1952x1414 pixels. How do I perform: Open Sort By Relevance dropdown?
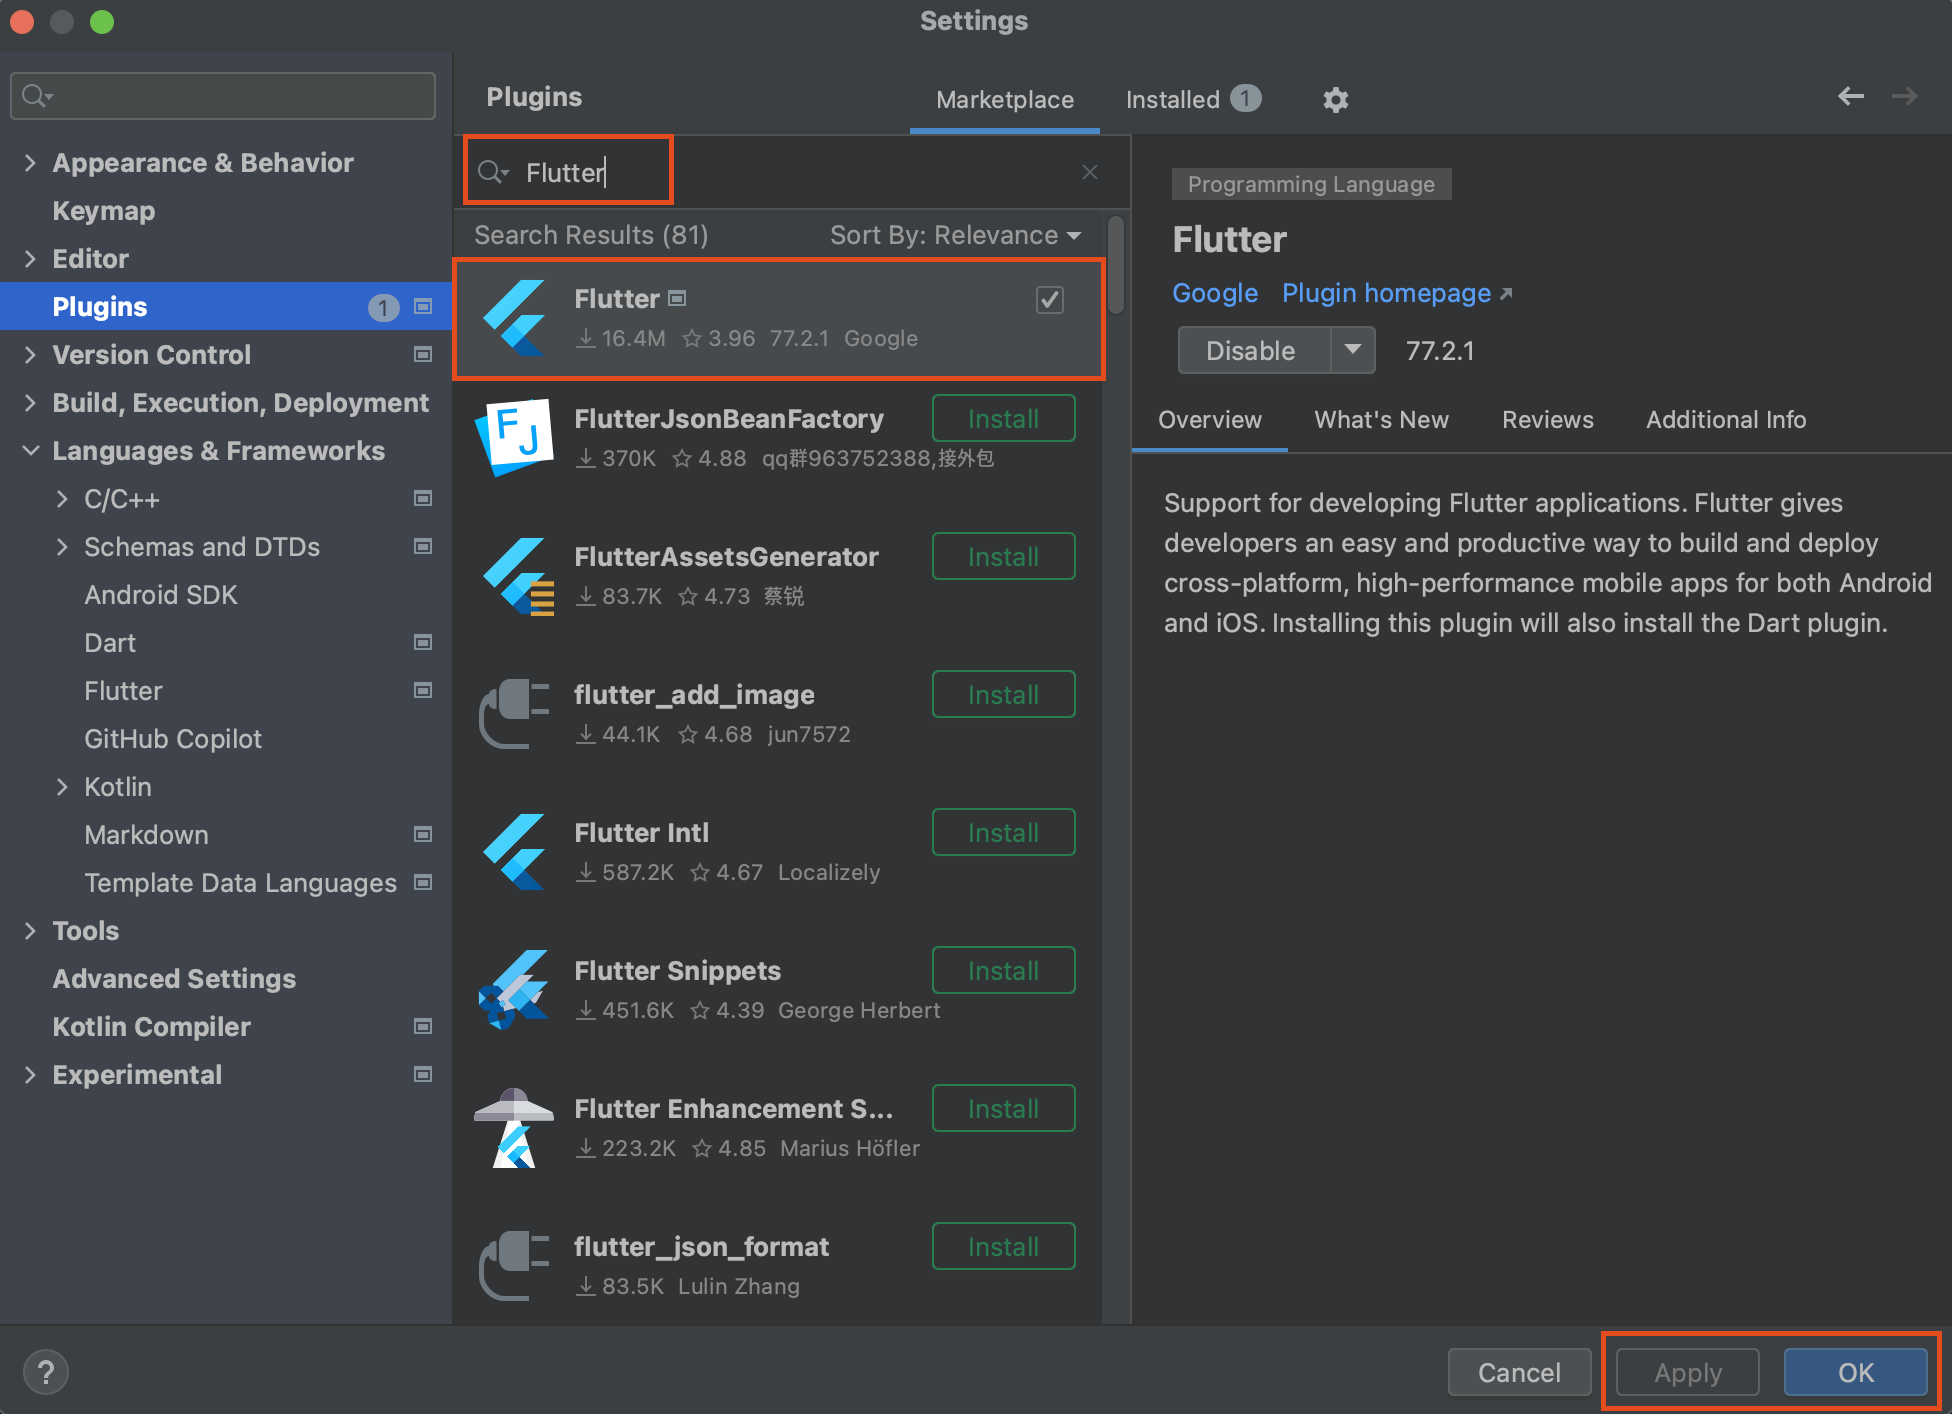(955, 235)
